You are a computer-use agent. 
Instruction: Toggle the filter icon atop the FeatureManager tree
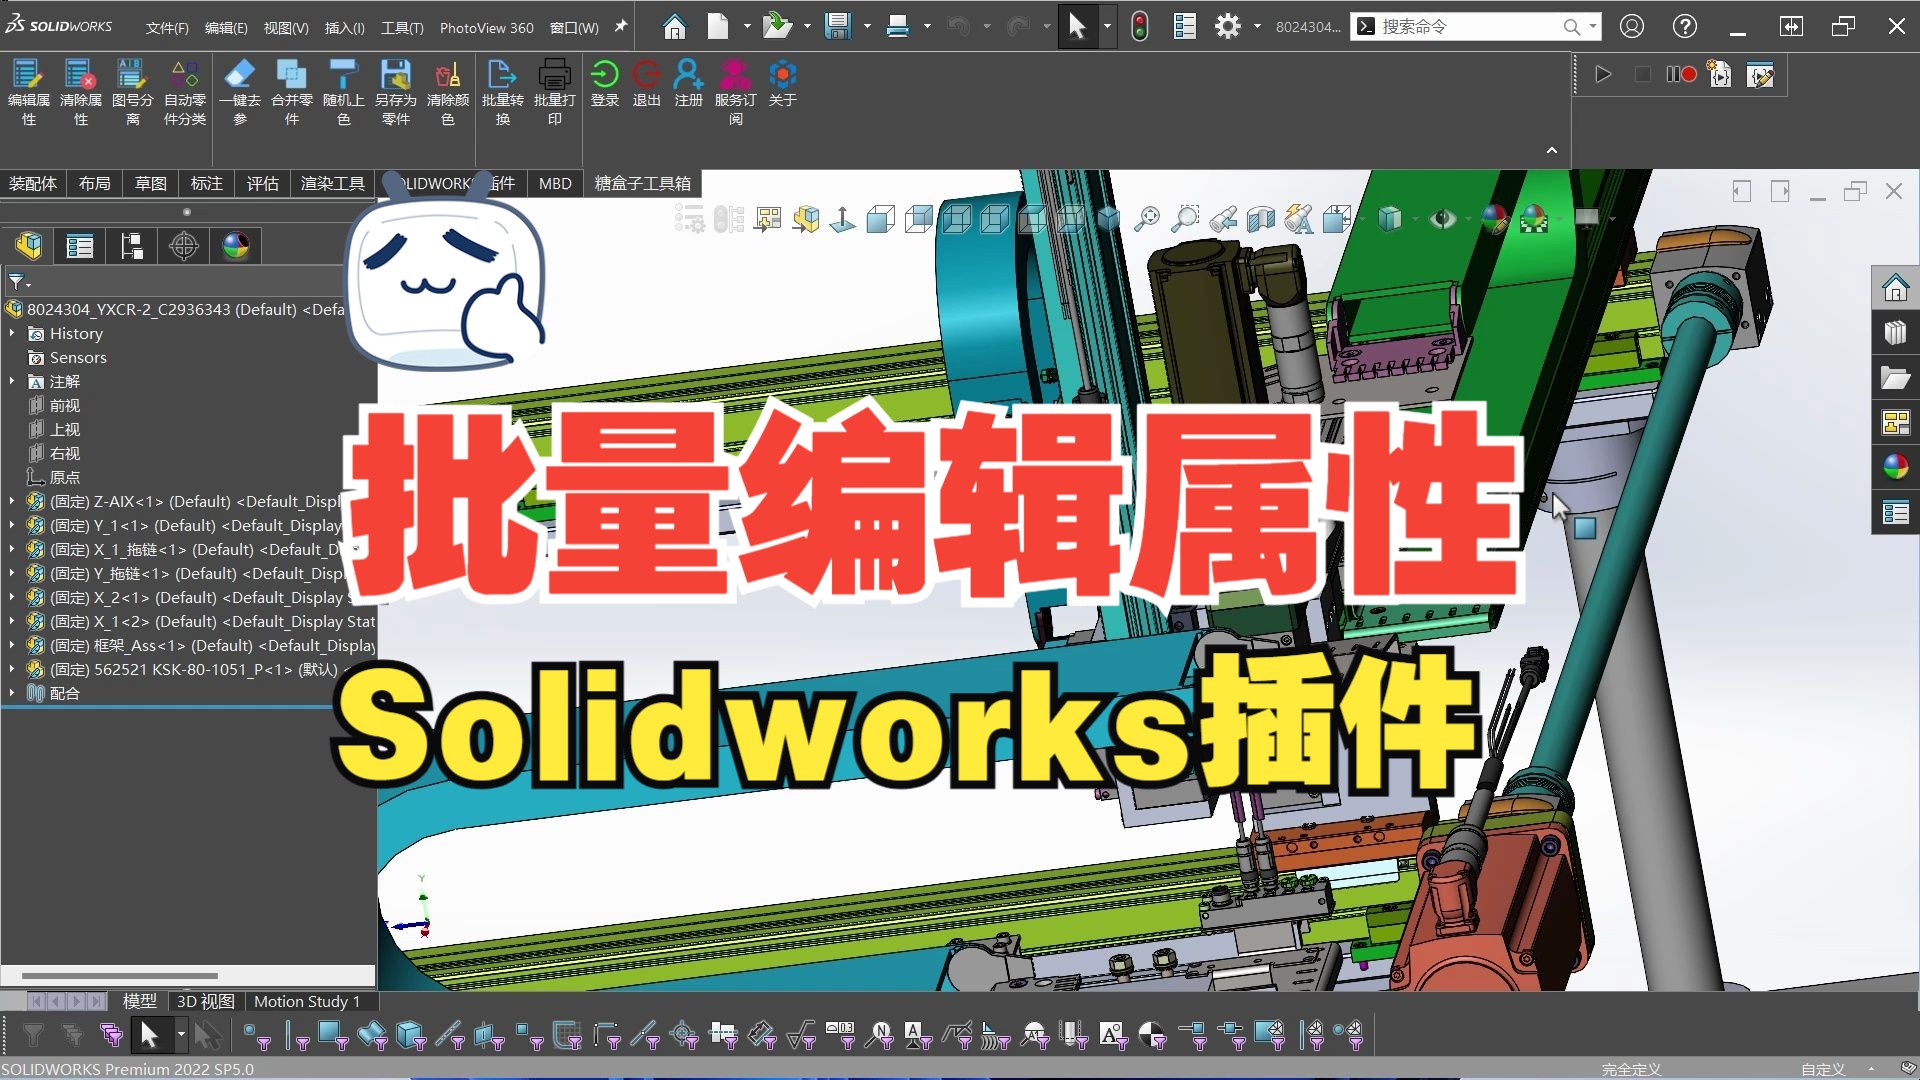17,283
